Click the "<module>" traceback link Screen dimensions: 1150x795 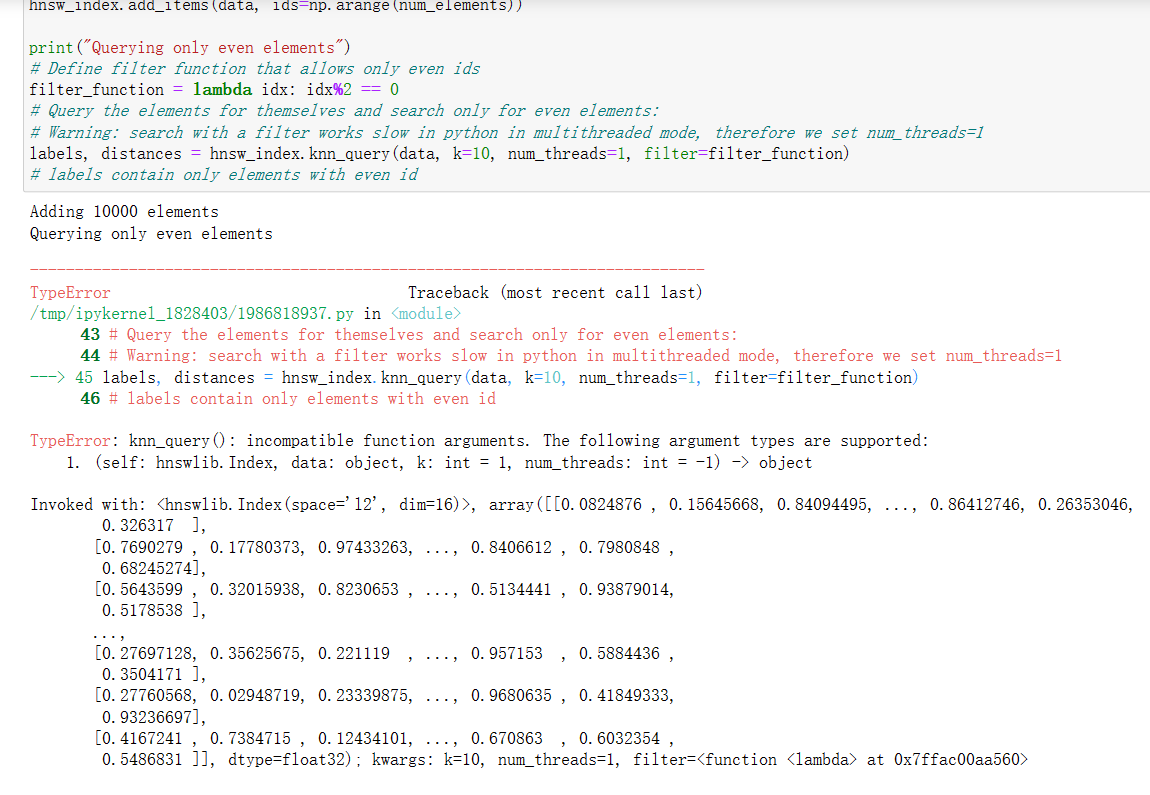pos(425,313)
